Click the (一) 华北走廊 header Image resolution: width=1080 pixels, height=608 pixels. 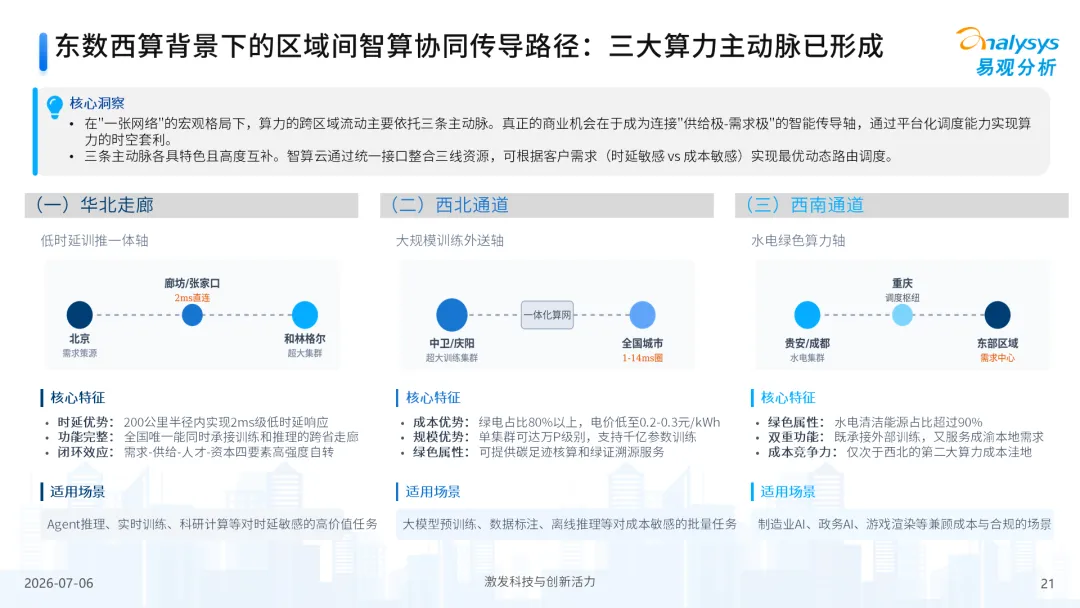coord(191,205)
